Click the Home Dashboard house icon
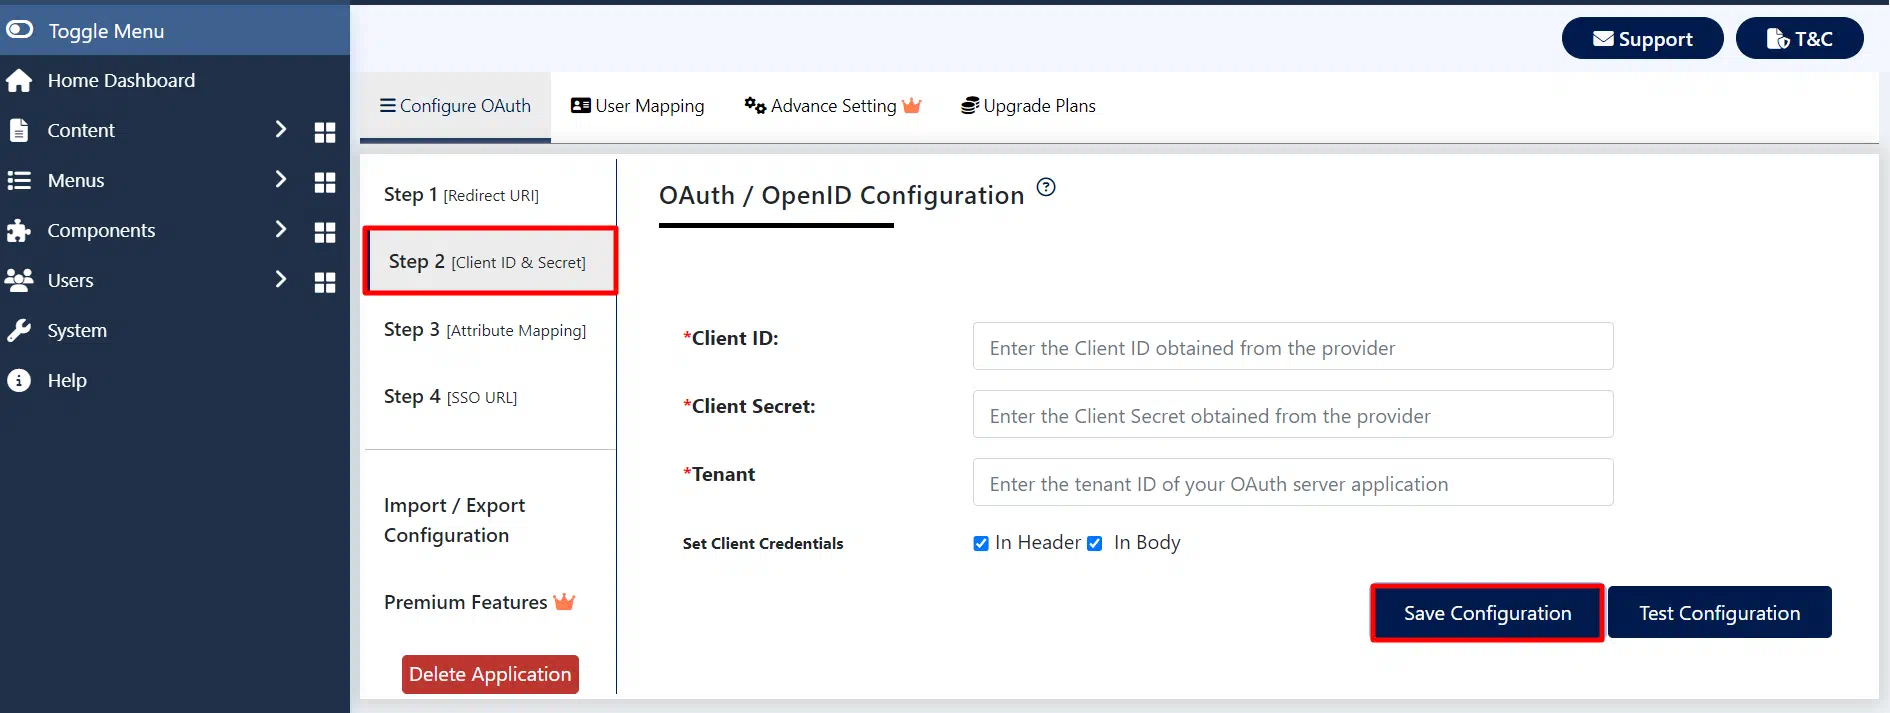This screenshot has height=713, width=1890. 19,81
